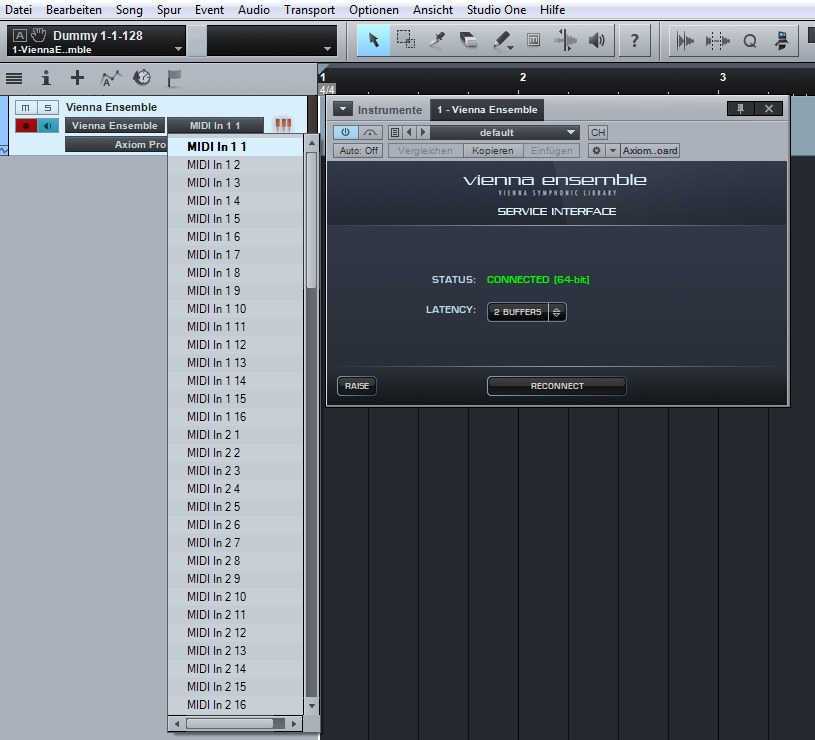Open the 2 BUFFERS latency selector

[x=527, y=312]
